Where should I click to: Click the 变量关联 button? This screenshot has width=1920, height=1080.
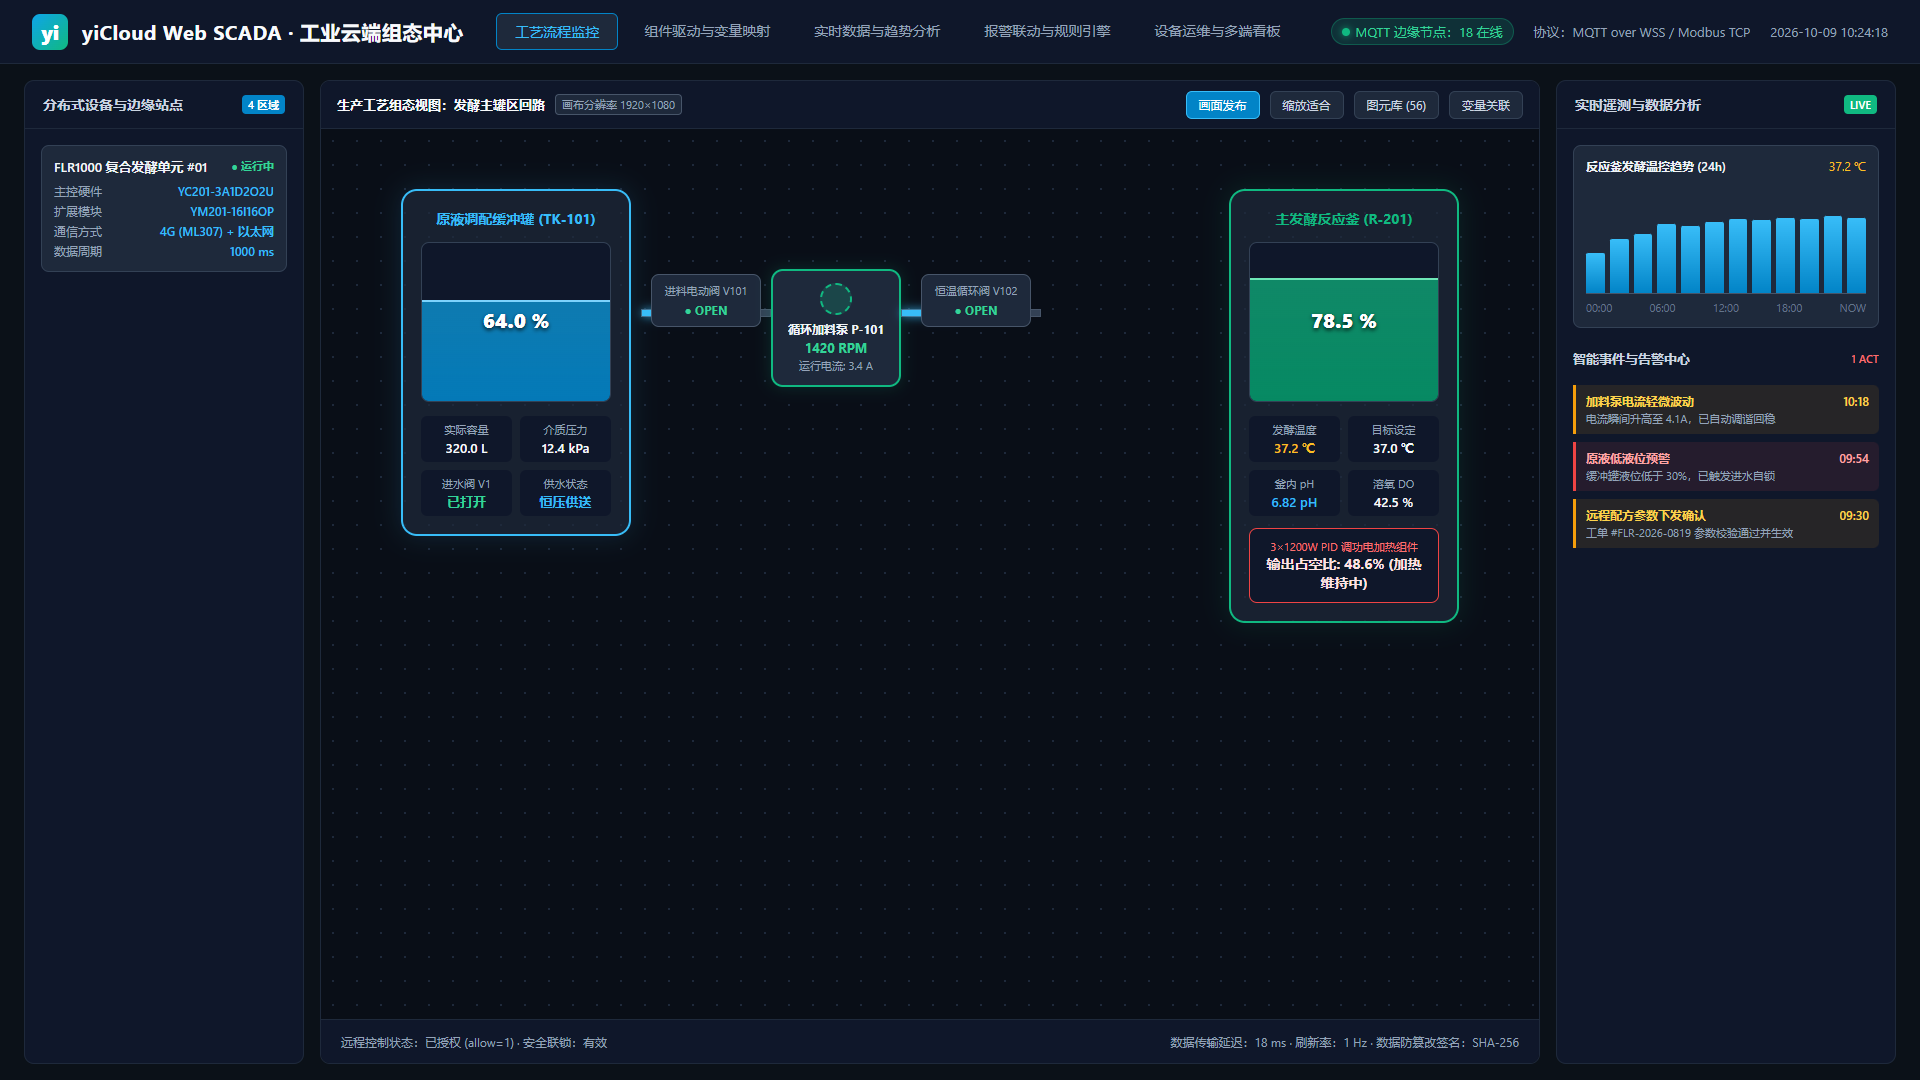1486,105
